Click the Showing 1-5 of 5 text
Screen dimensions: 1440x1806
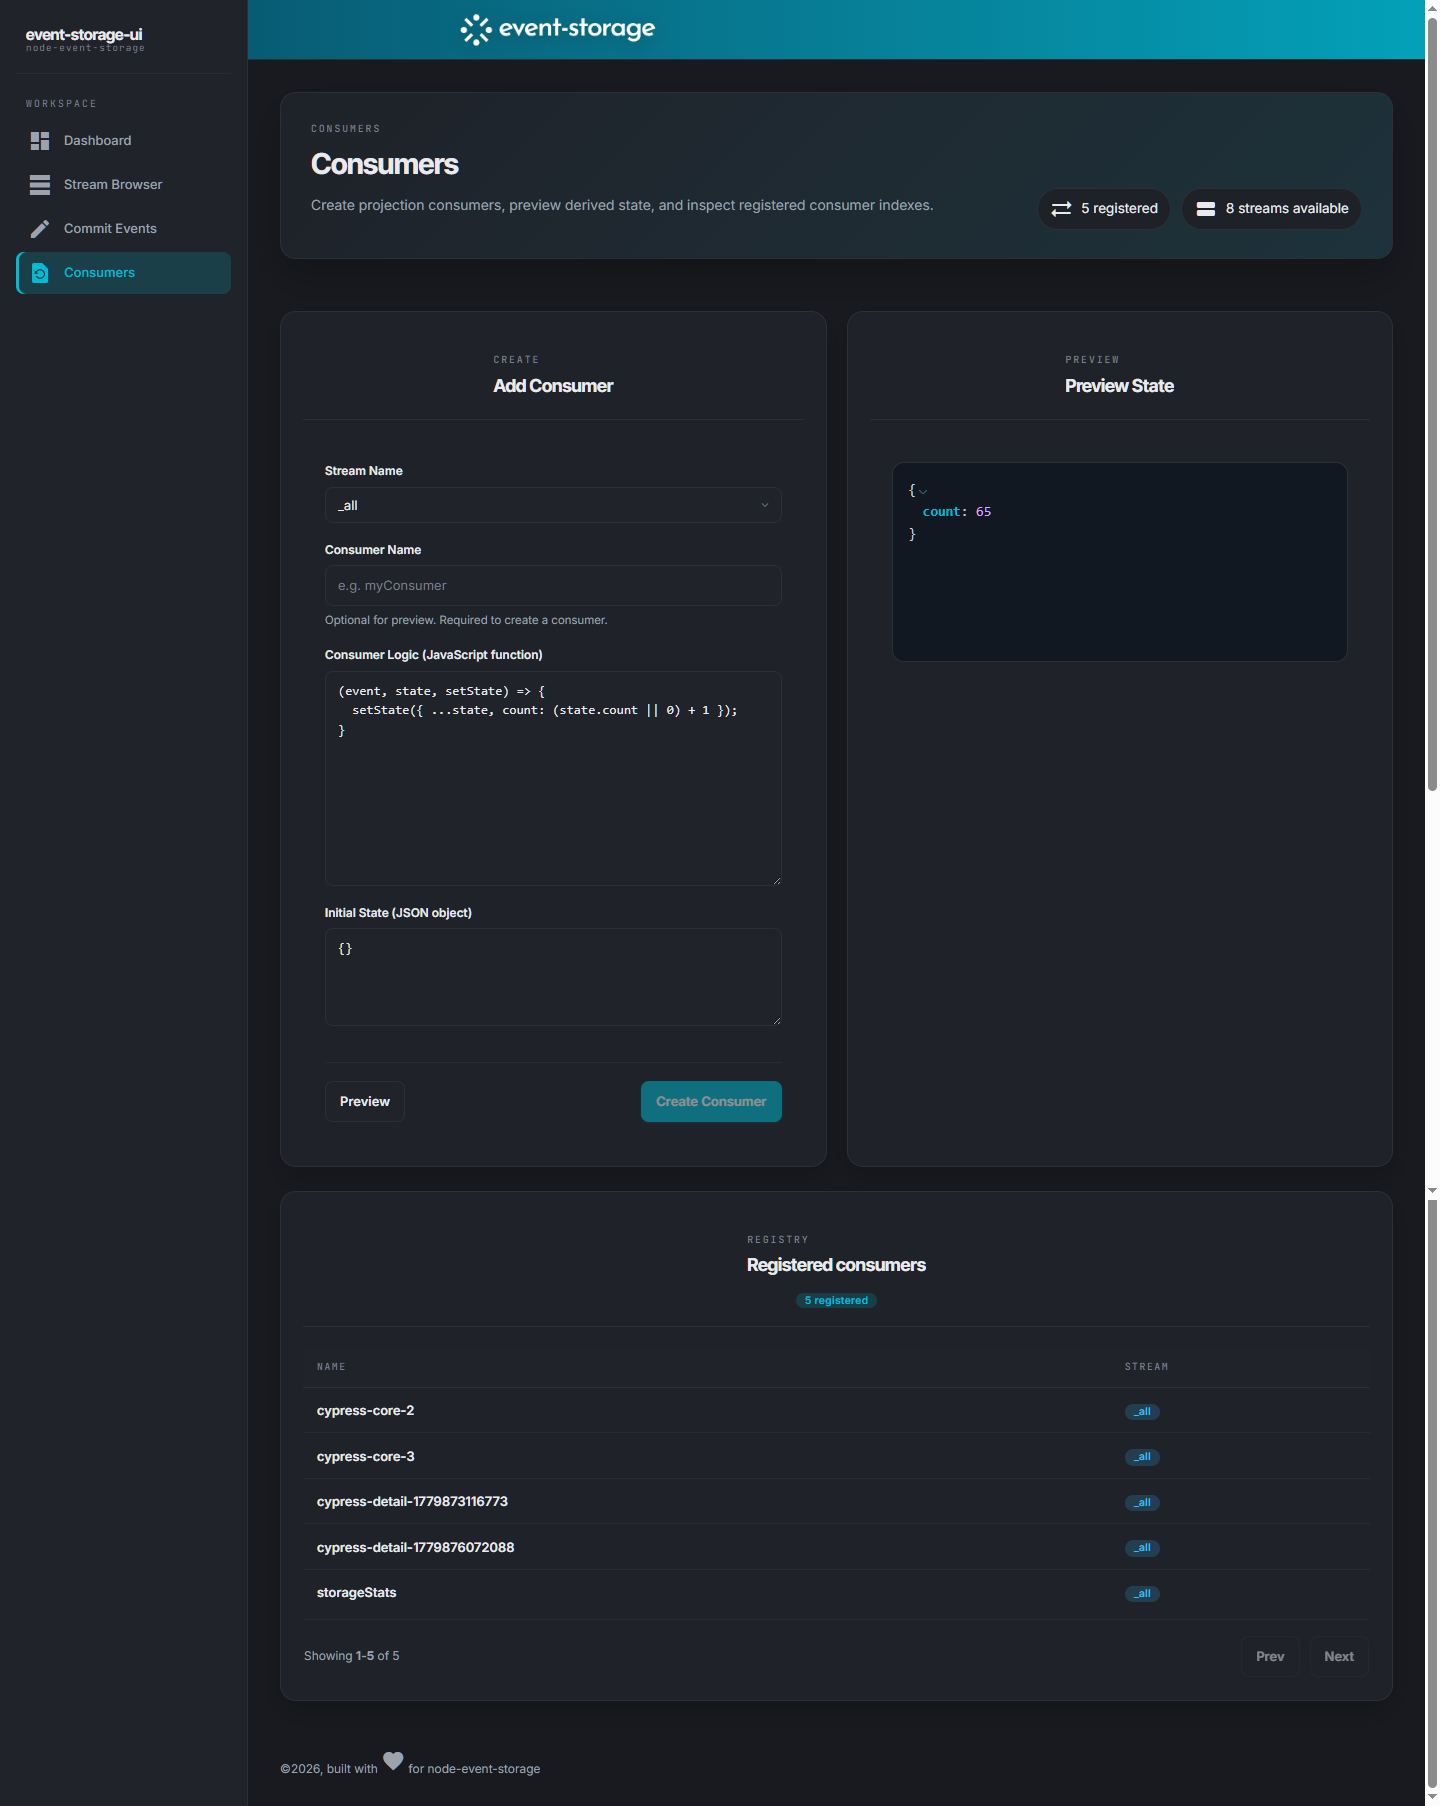(x=352, y=1656)
